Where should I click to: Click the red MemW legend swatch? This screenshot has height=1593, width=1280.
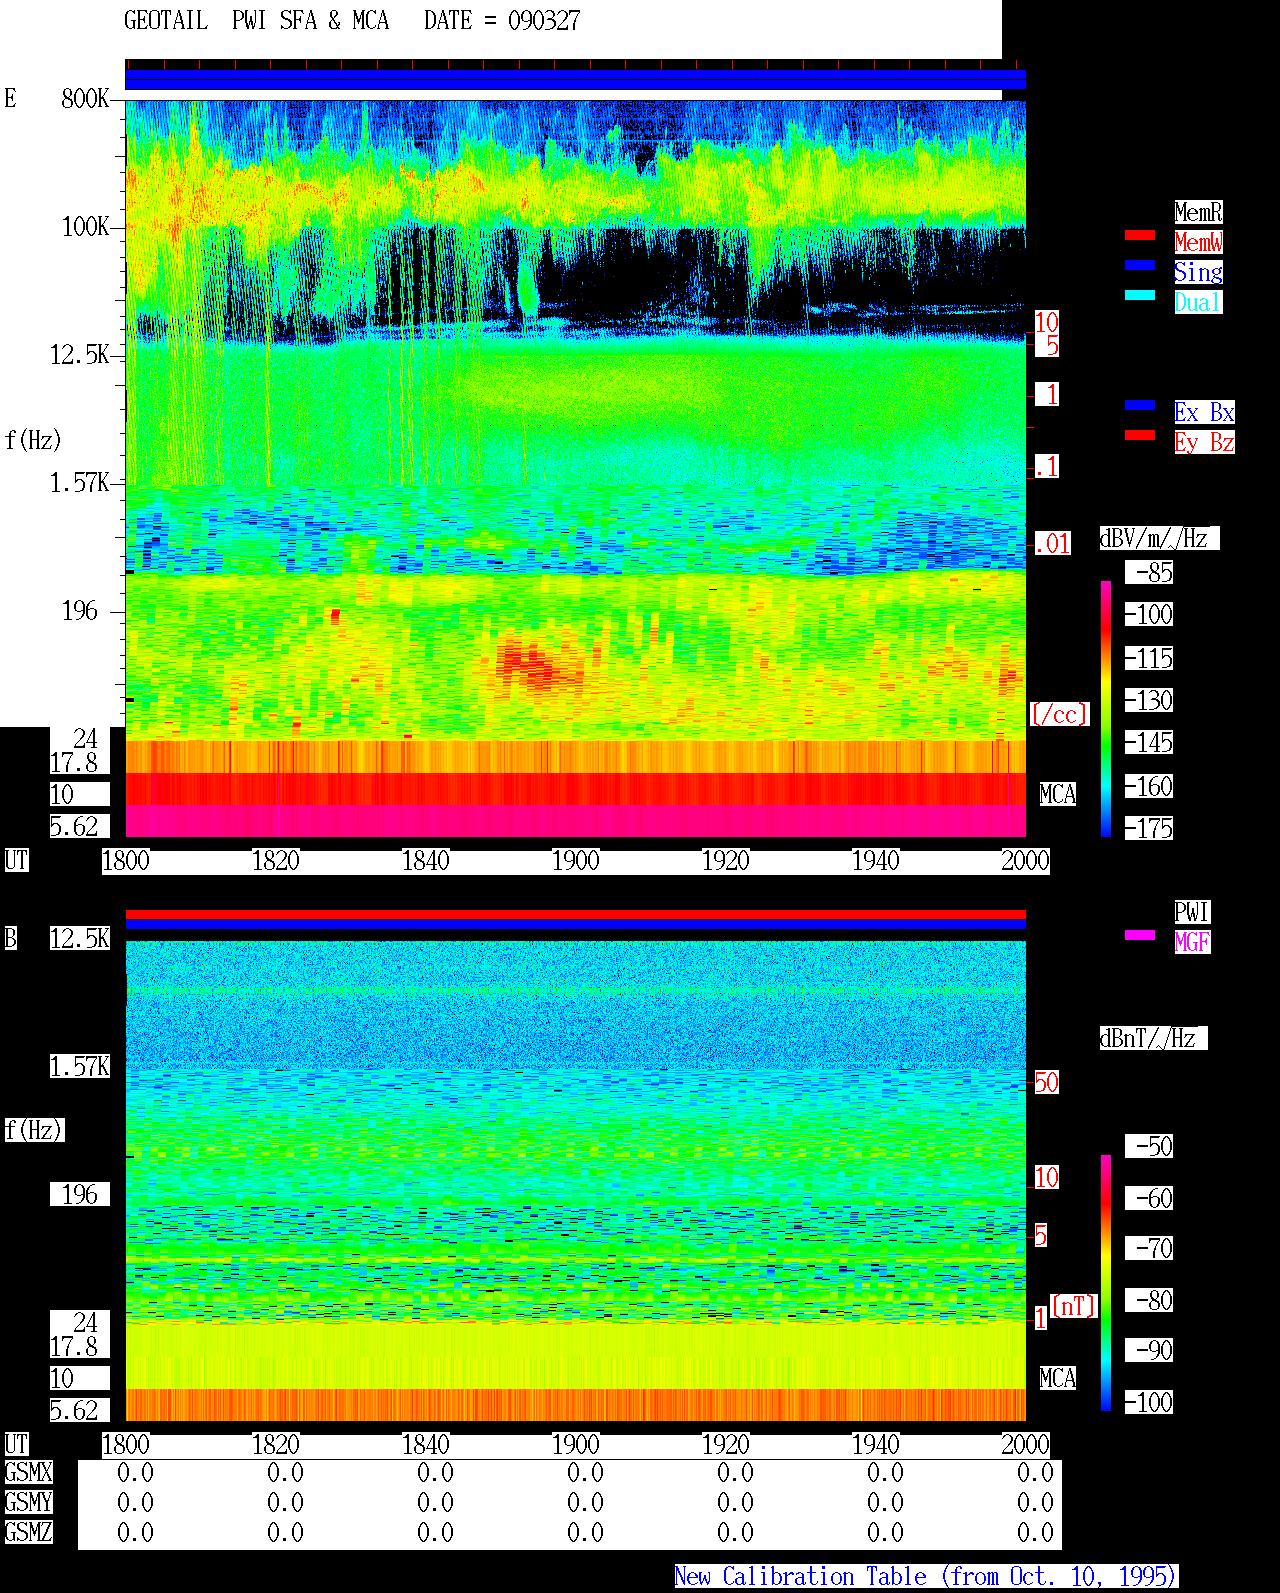tap(1140, 235)
